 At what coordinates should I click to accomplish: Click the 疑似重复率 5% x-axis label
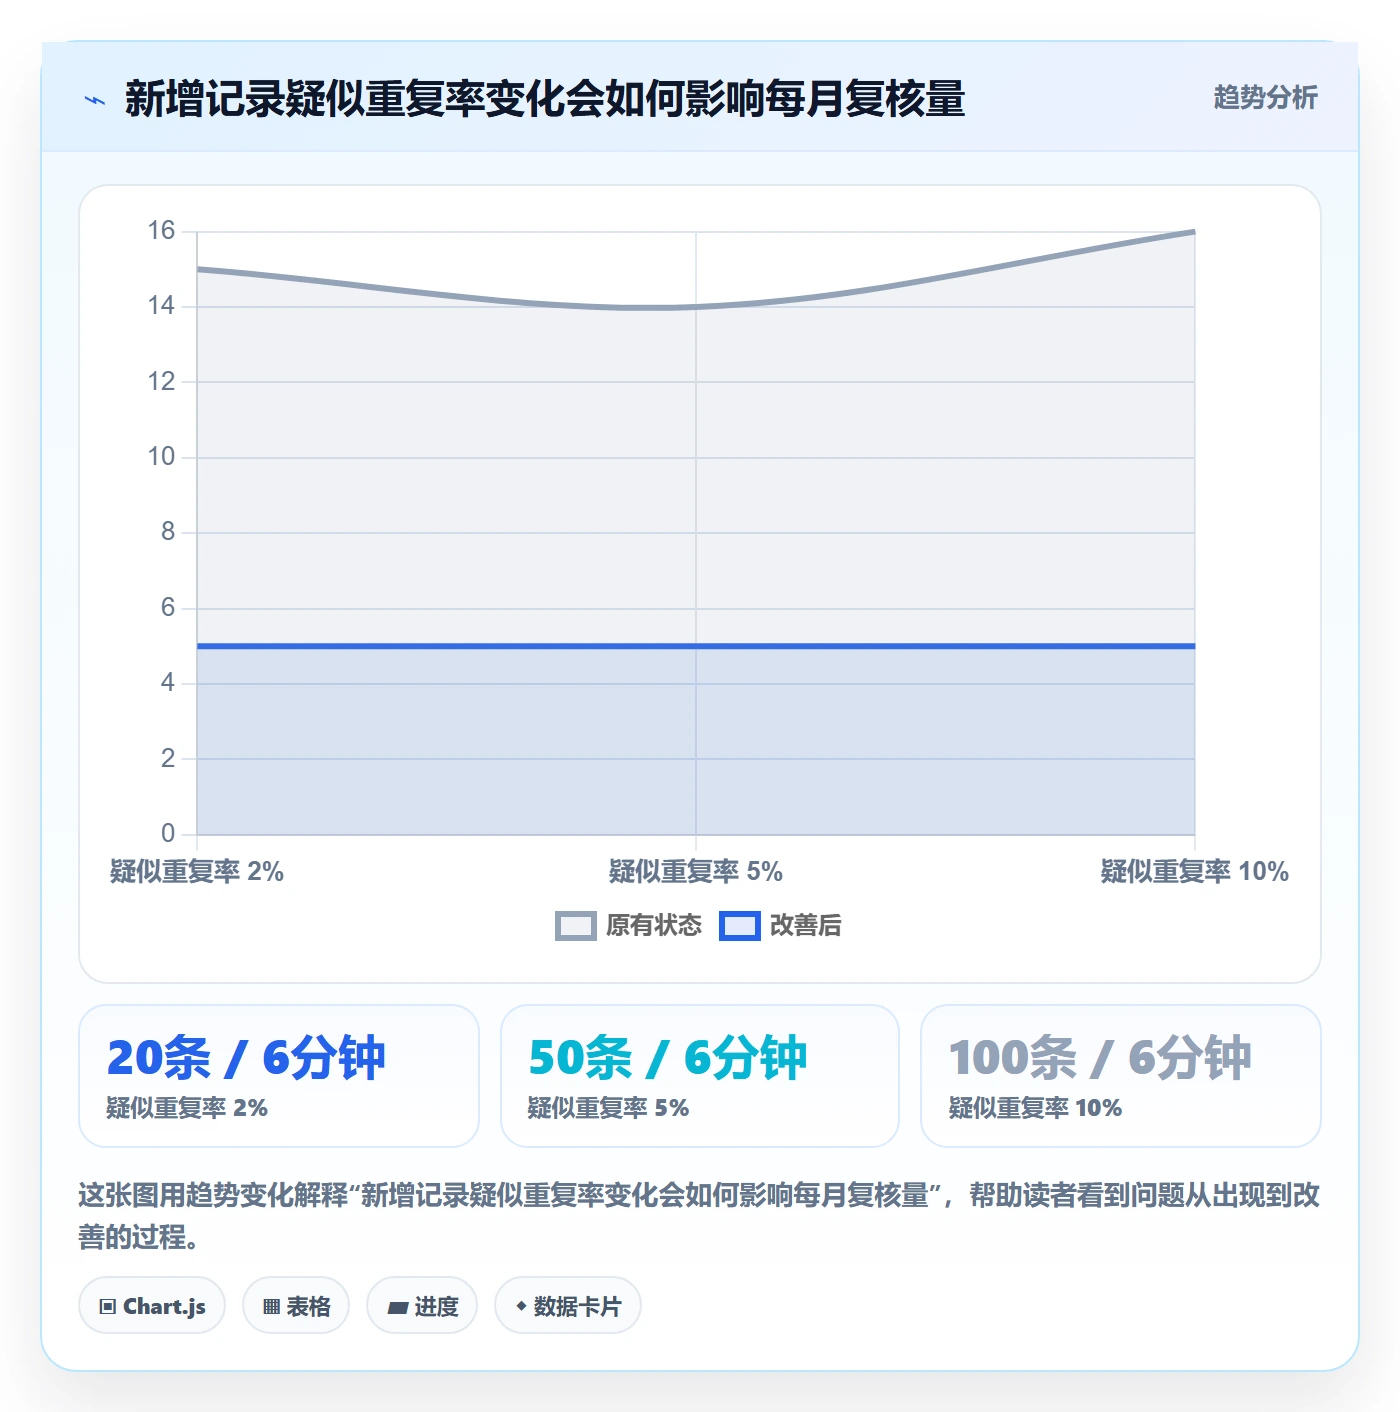coord(696,872)
